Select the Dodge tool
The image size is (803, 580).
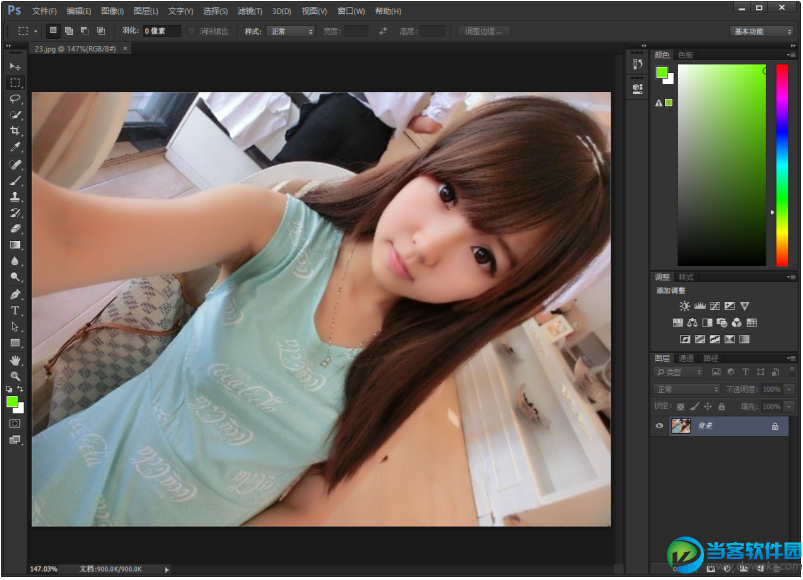(15, 277)
